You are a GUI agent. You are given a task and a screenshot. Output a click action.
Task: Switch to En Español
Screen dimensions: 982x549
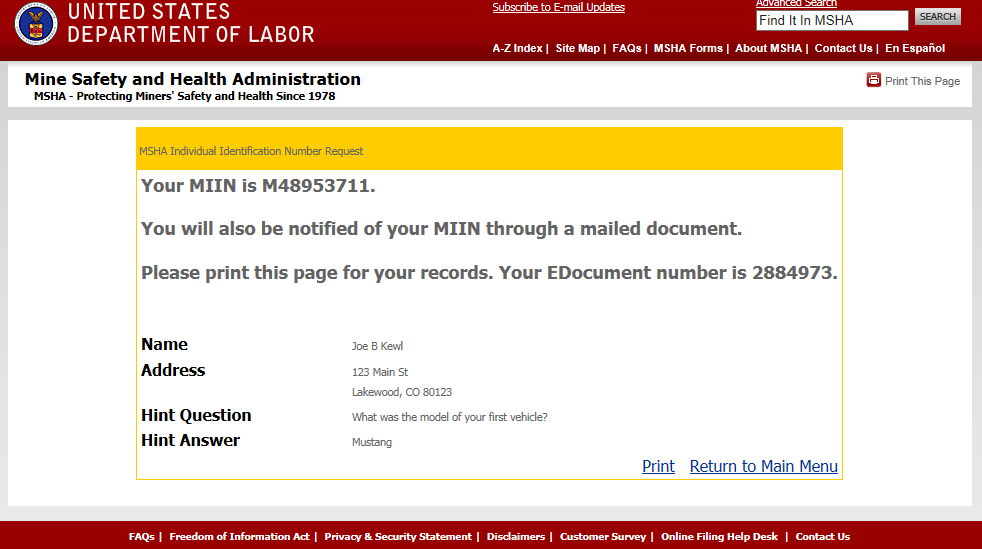click(x=915, y=48)
